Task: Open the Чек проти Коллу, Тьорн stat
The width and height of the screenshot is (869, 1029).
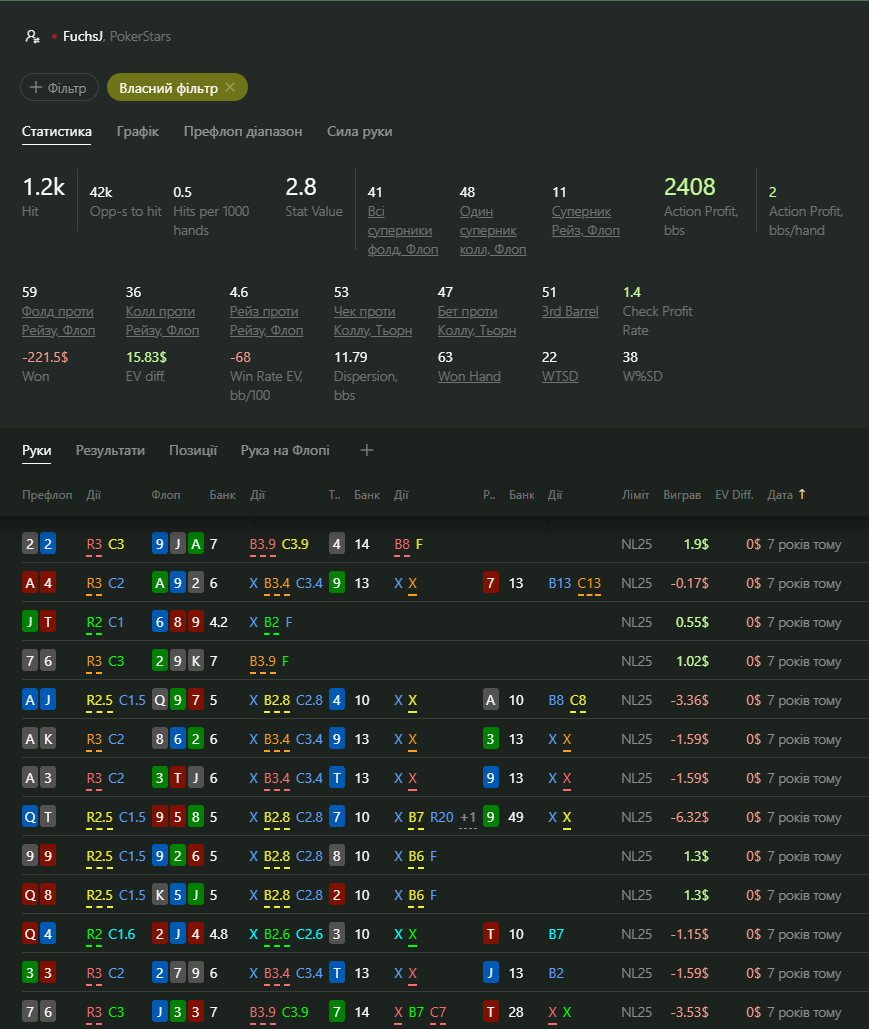Action: pos(373,321)
